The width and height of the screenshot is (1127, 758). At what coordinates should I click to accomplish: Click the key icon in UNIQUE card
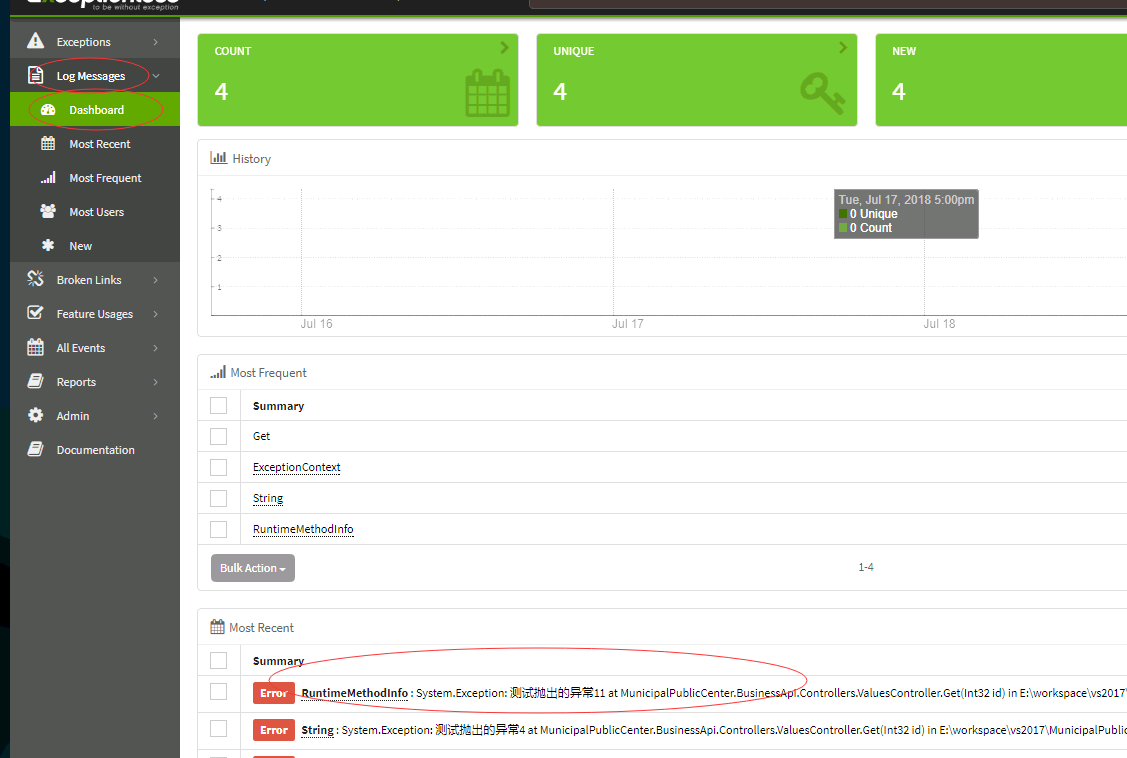tap(823, 93)
